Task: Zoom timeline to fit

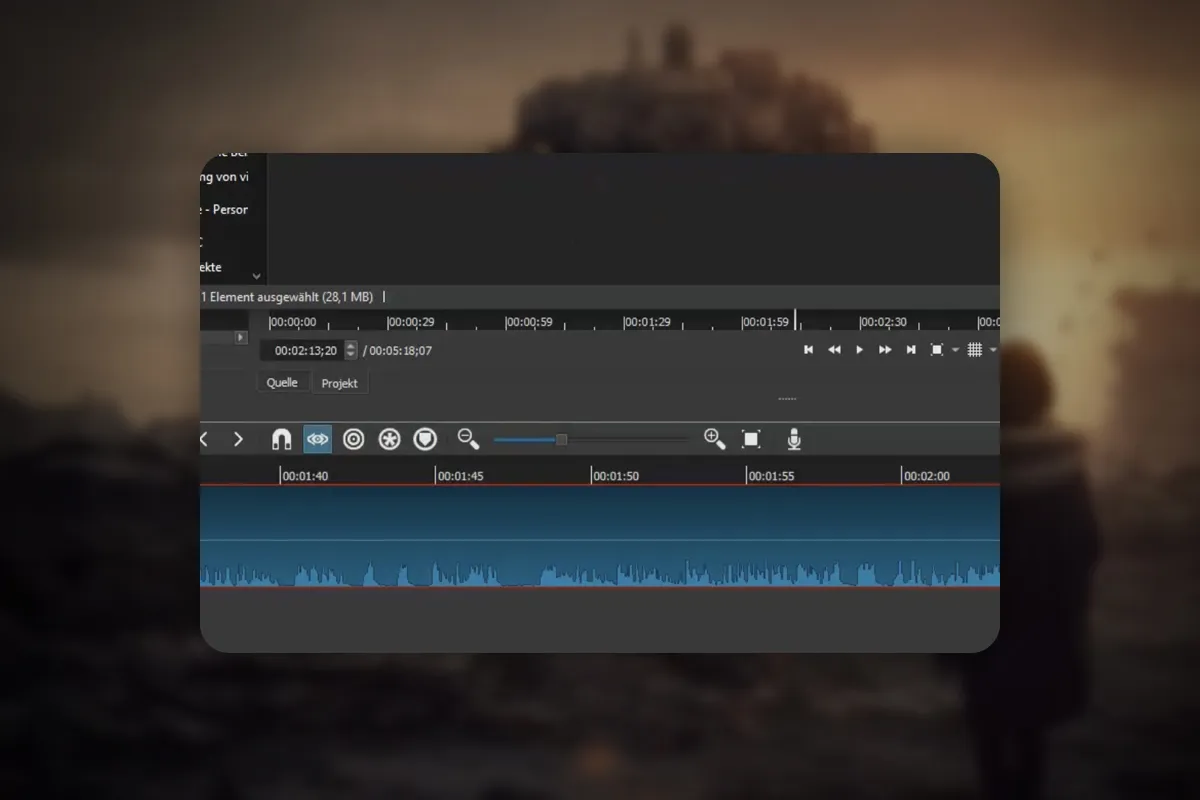Action: (x=751, y=439)
